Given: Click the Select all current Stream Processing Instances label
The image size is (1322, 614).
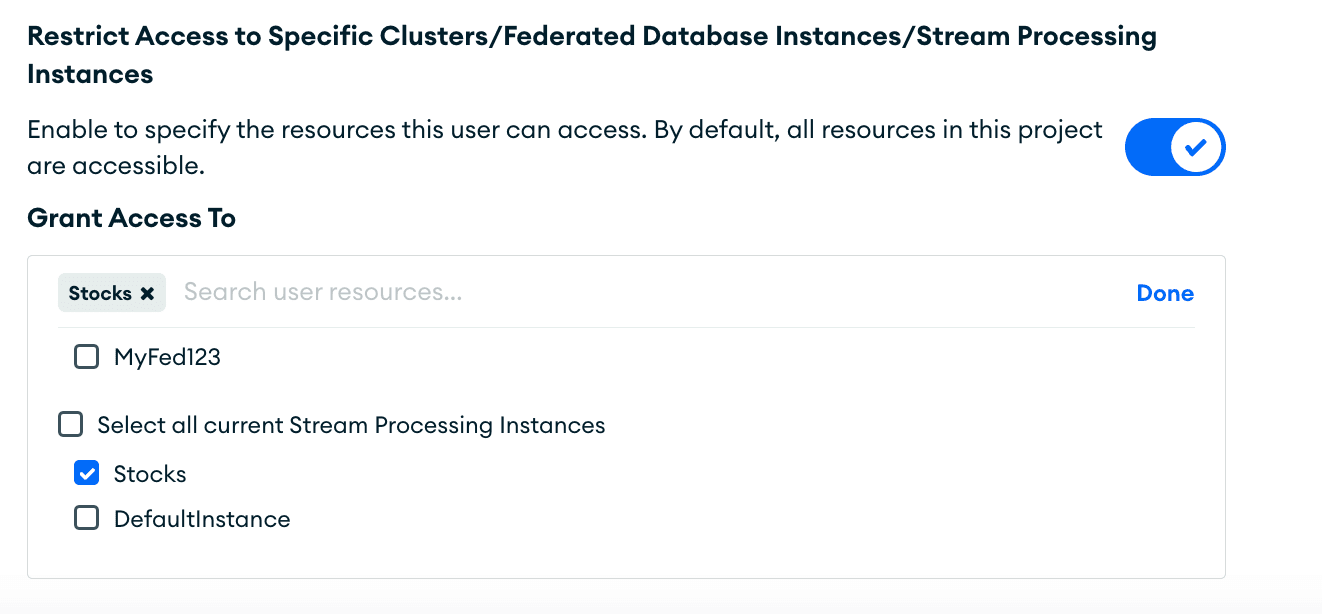Looking at the screenshot, I should tap(351, 425).
